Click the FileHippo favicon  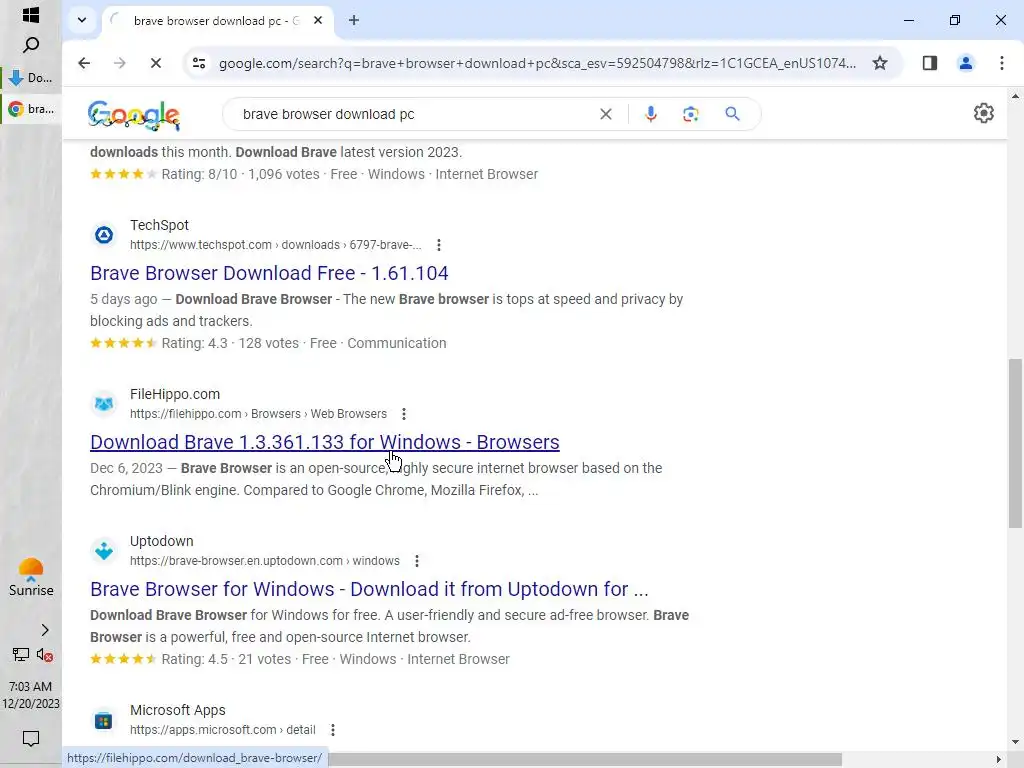pos(104,404)
